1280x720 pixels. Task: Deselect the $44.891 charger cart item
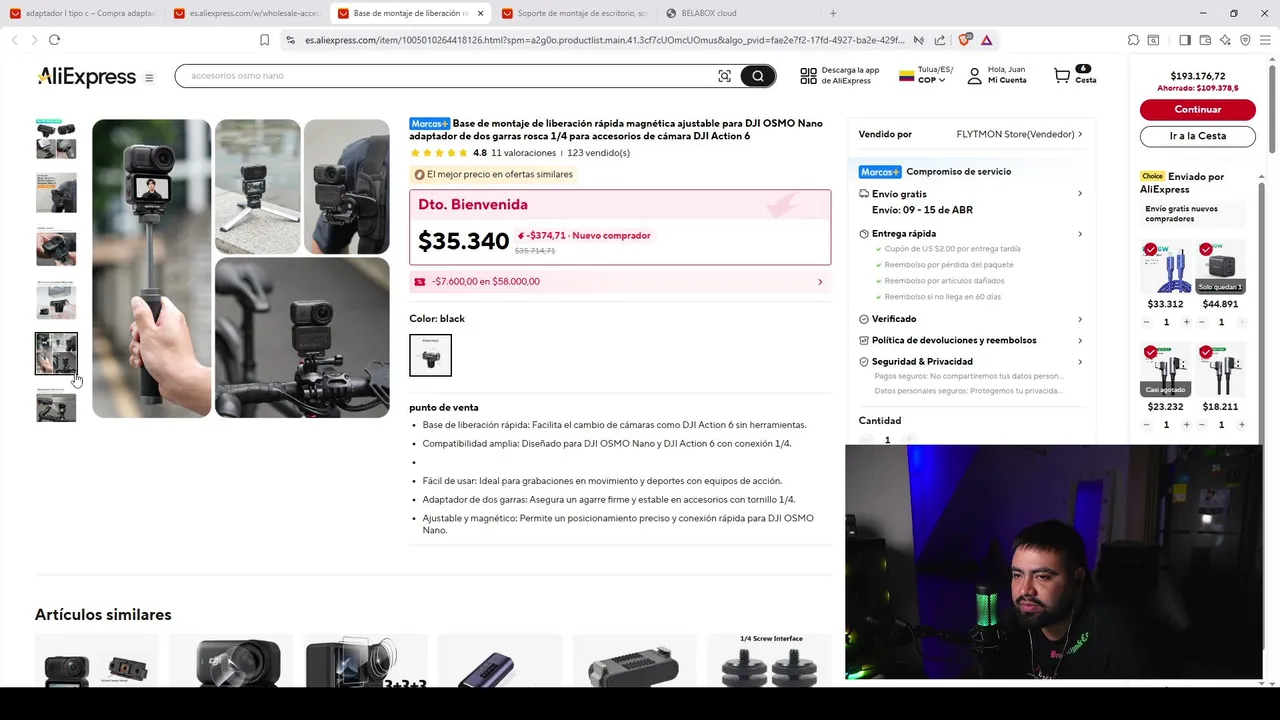1206,250
